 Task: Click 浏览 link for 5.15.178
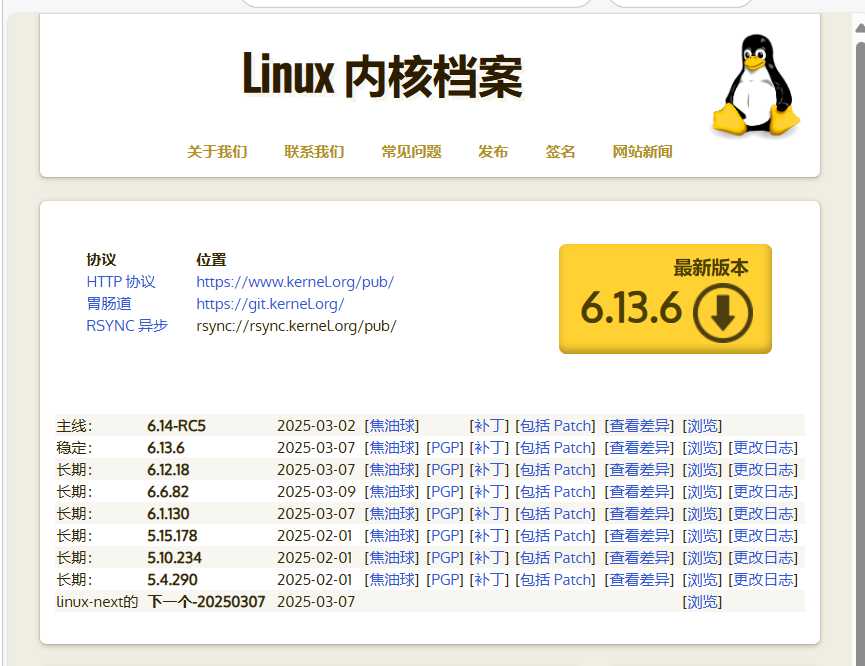point(702,536)
